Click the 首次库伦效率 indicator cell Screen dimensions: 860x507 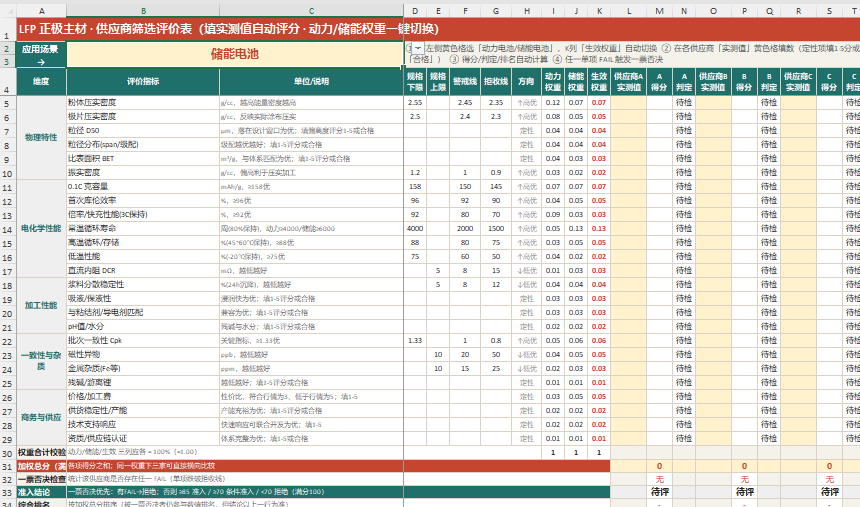coord(143,201)
